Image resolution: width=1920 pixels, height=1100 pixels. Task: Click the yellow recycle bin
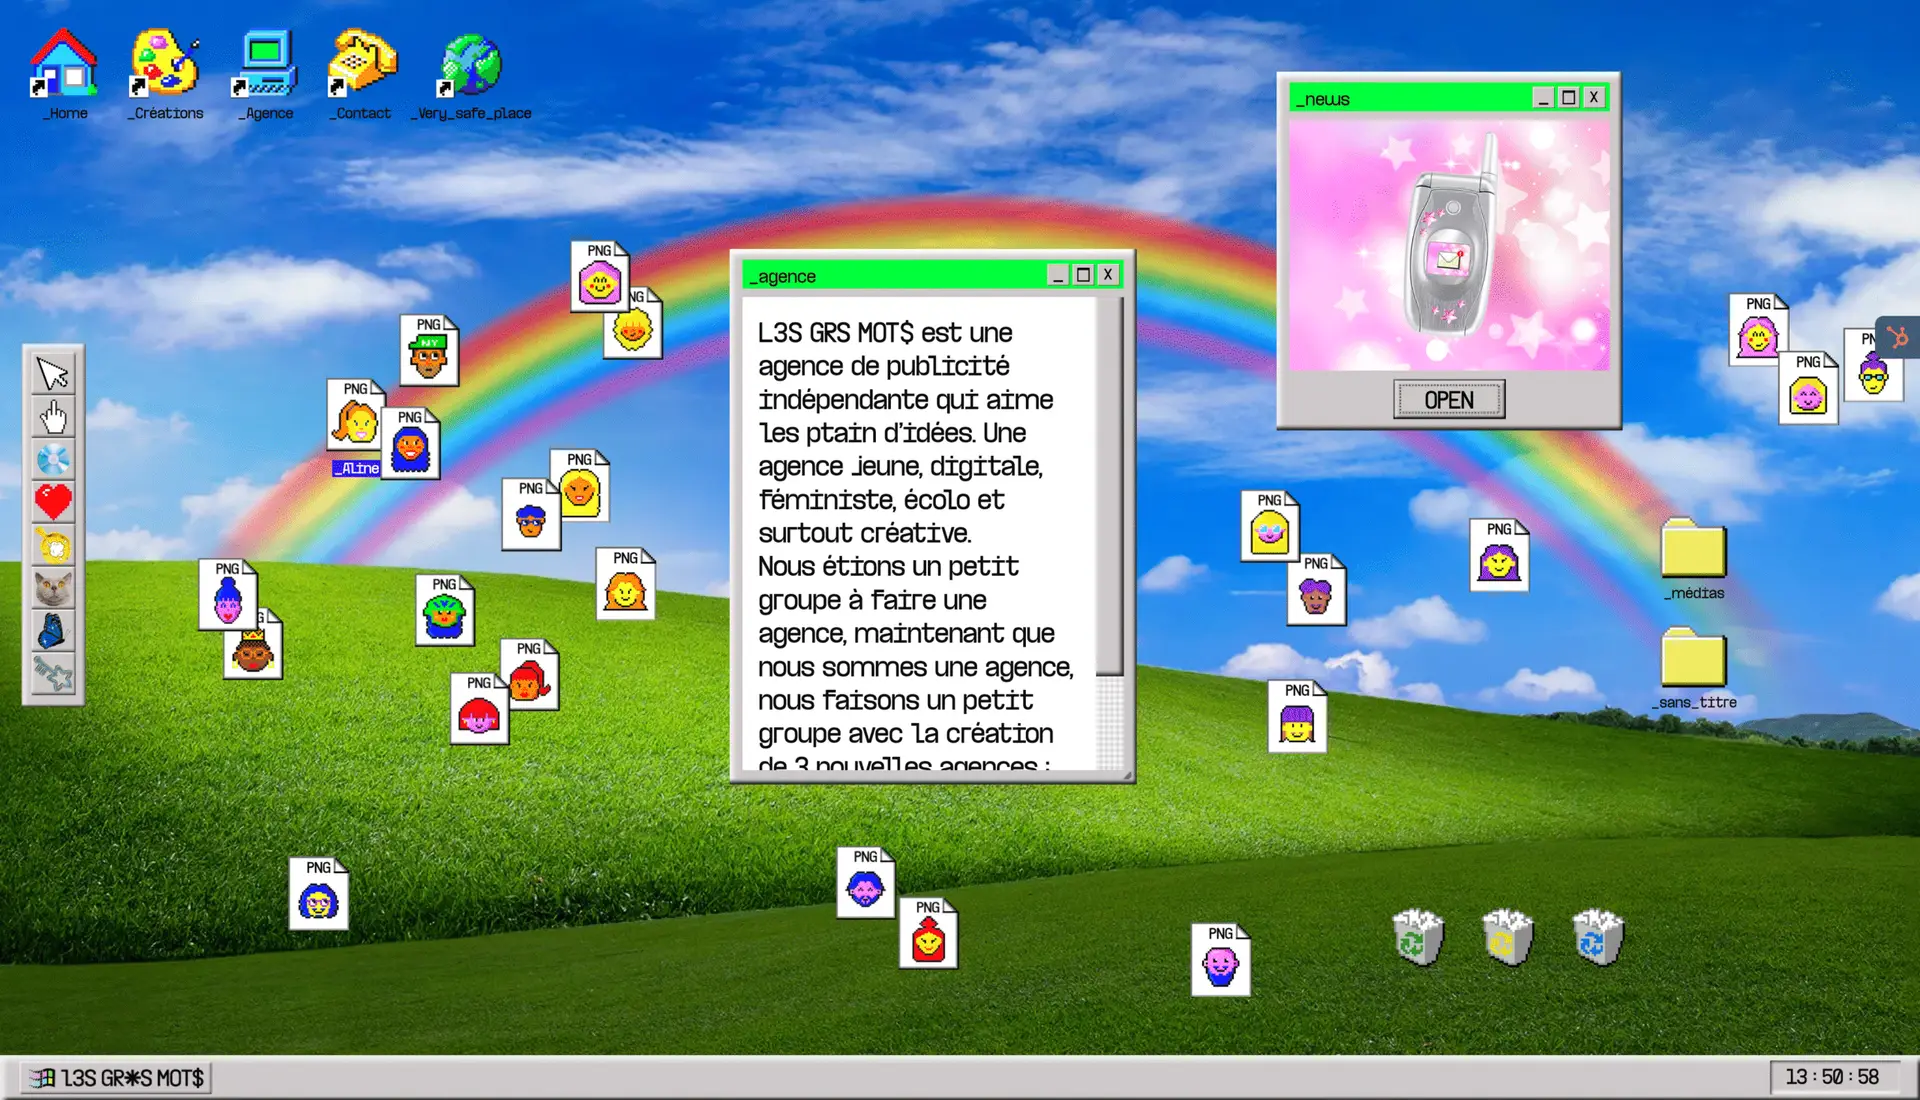(x=1507, y=937)
